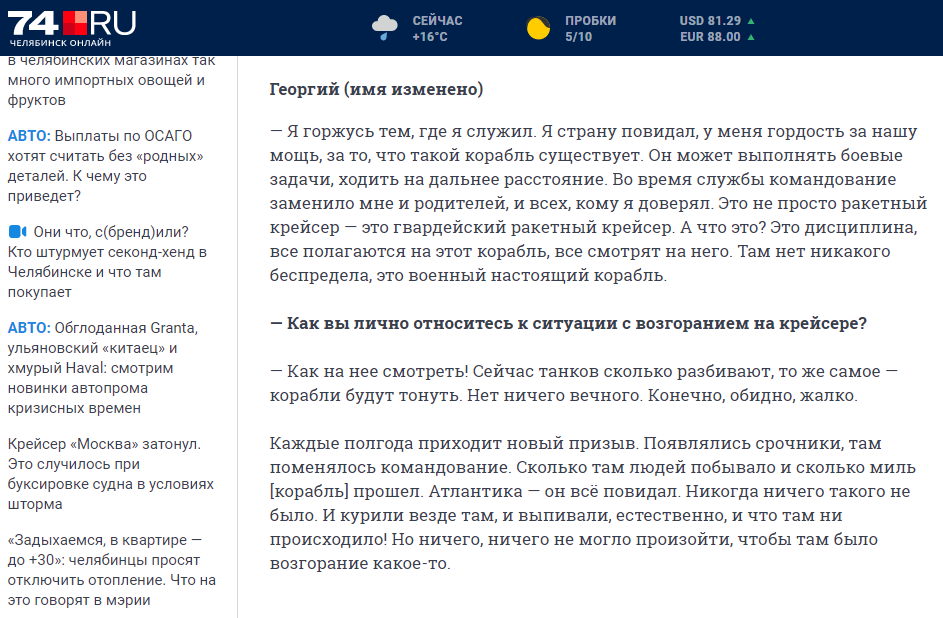Image resolution: width=943 pixels, height=618 pixels.
Task: Click the rainy cloud weather icon
Action: click(x=385, y=28)
